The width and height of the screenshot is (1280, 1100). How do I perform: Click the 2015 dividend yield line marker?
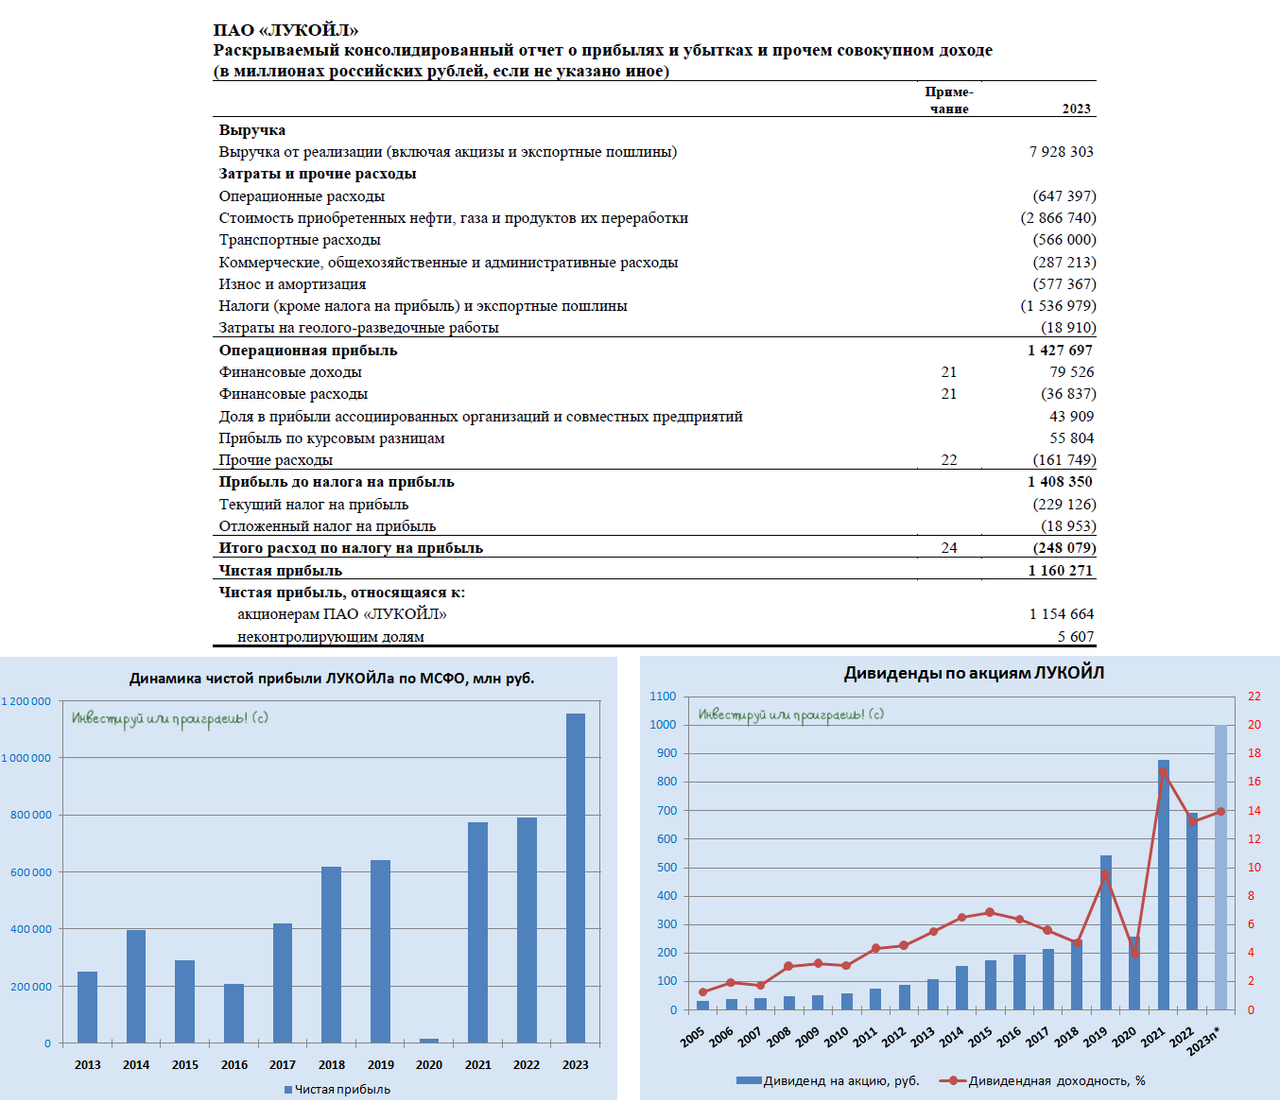[990, 912]
